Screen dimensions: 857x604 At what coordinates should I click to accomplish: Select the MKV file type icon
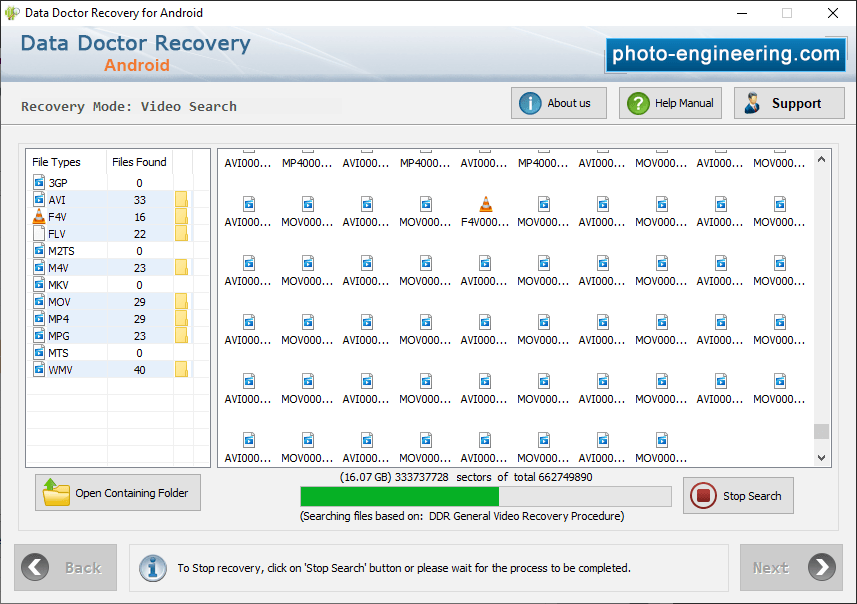39,284
